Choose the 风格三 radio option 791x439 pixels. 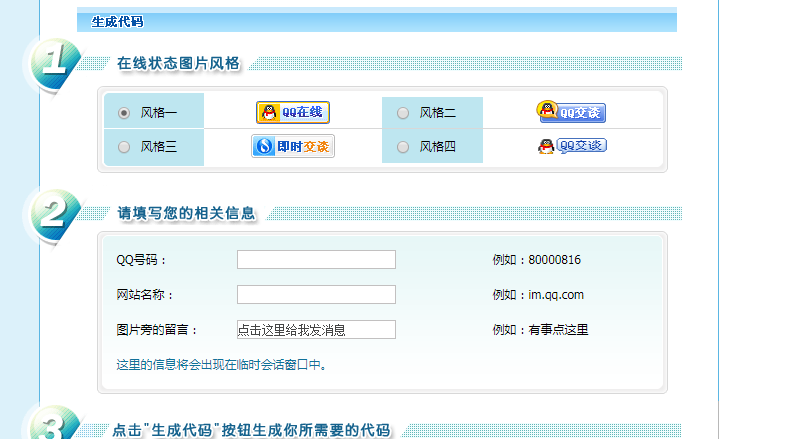click(124, 147)
